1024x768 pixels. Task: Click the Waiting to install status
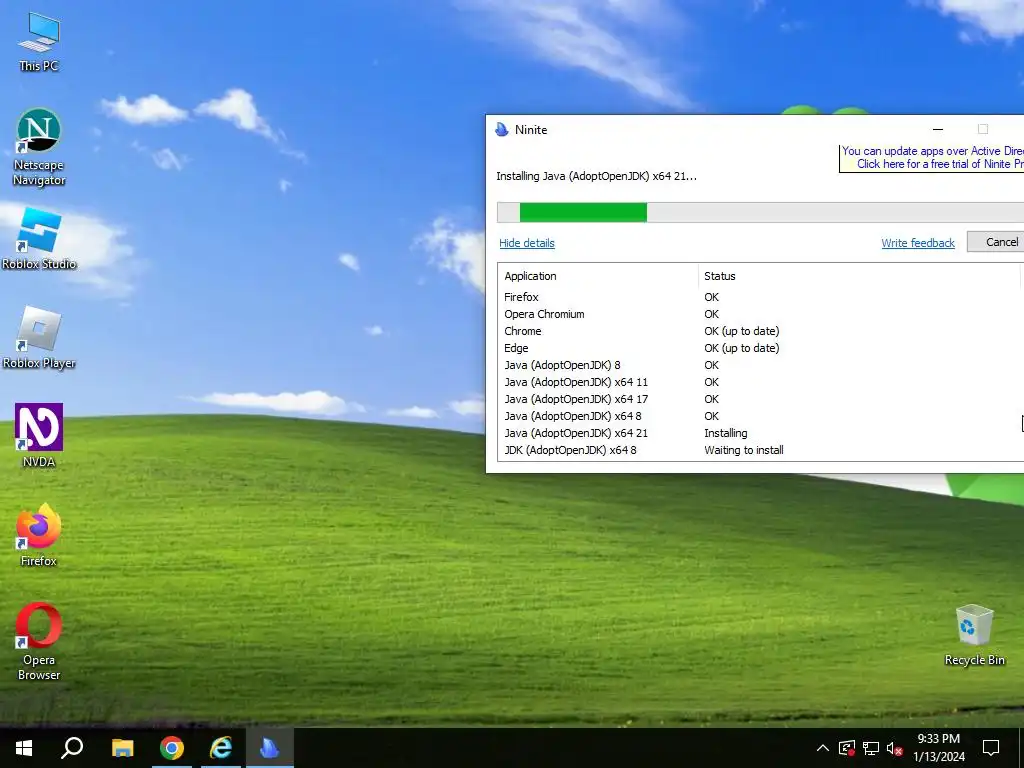pos(744,450)
